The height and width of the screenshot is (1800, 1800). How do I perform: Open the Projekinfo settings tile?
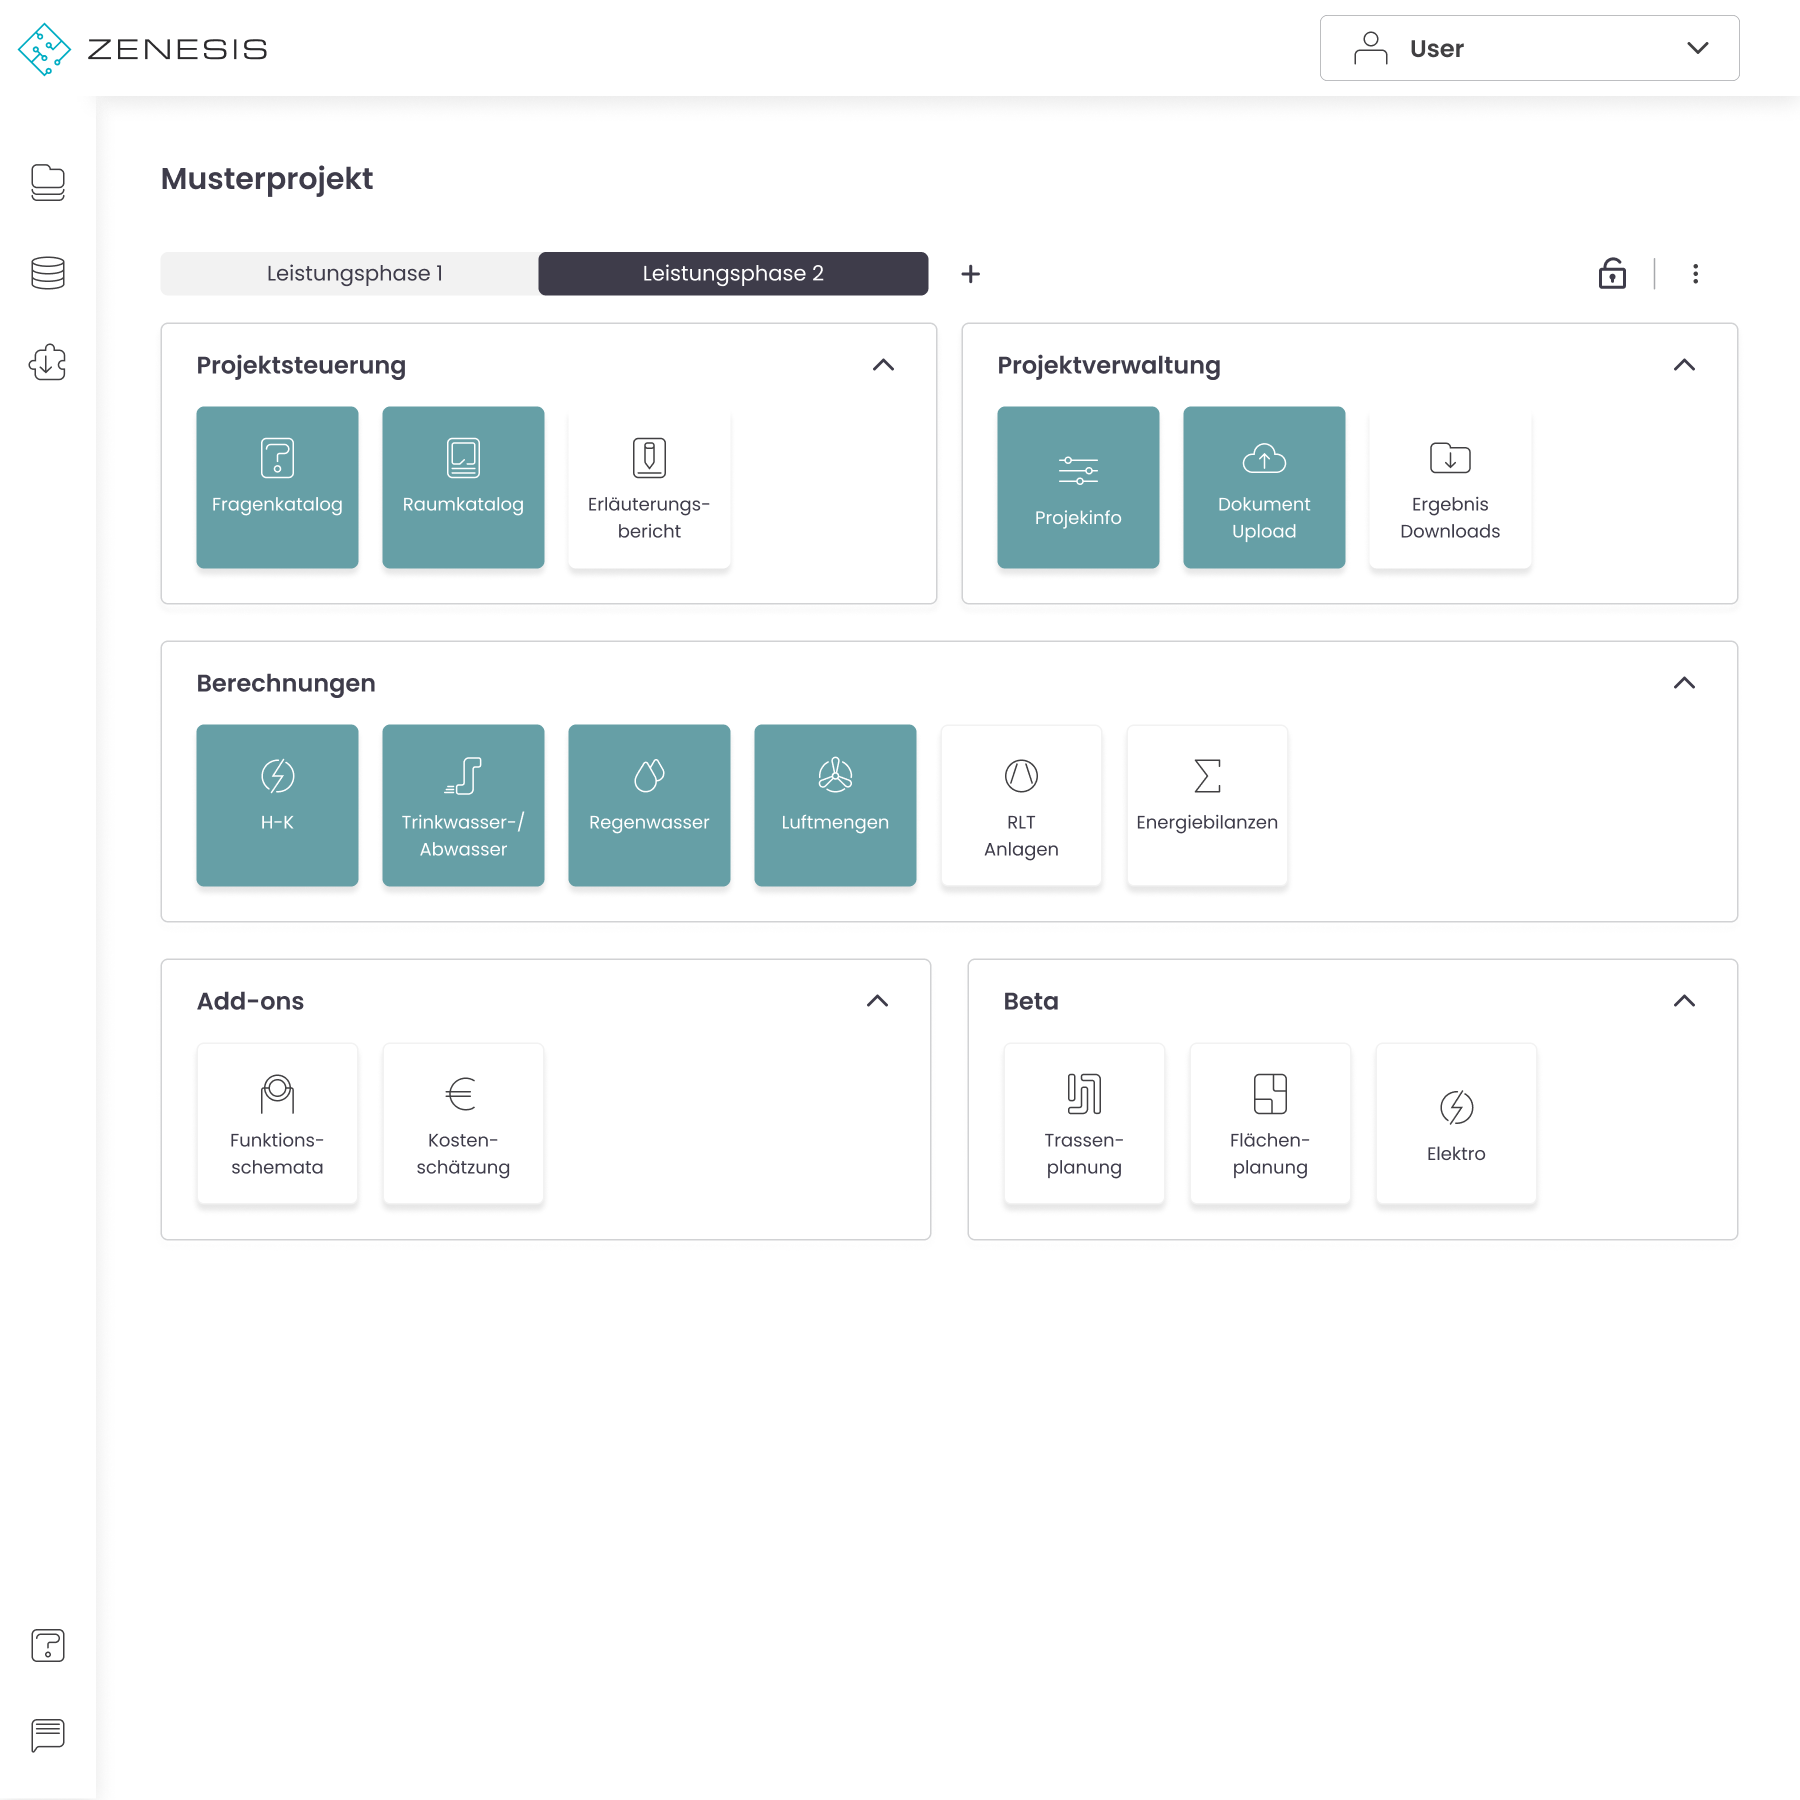coord(1078,487)
